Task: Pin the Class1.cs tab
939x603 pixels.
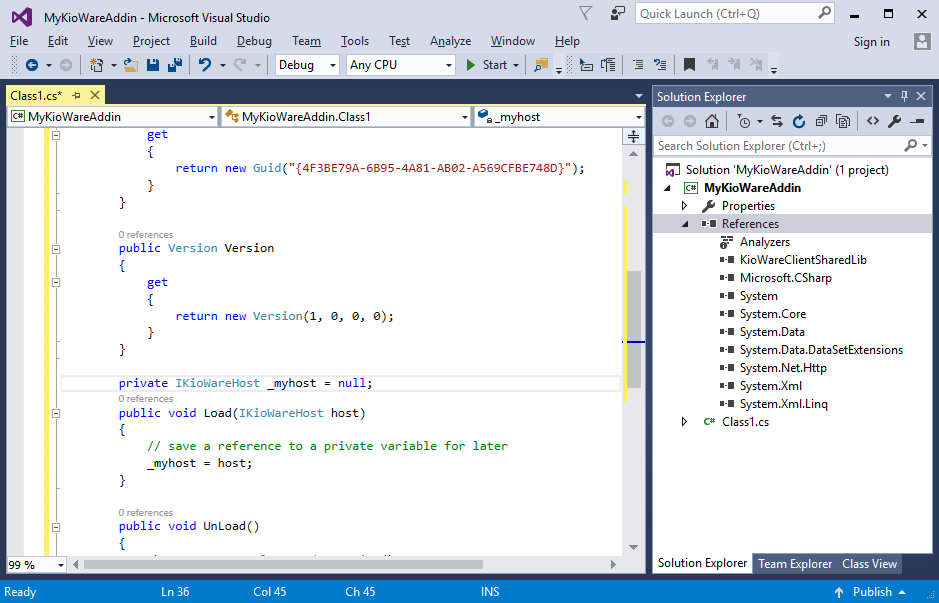Action: 77,96
